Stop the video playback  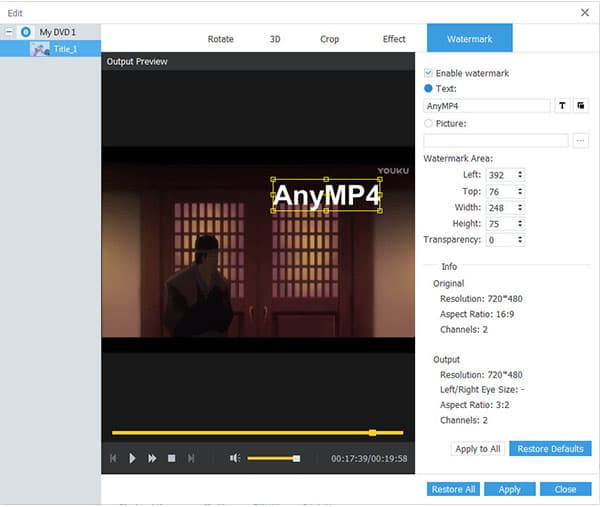pos(171,458)
